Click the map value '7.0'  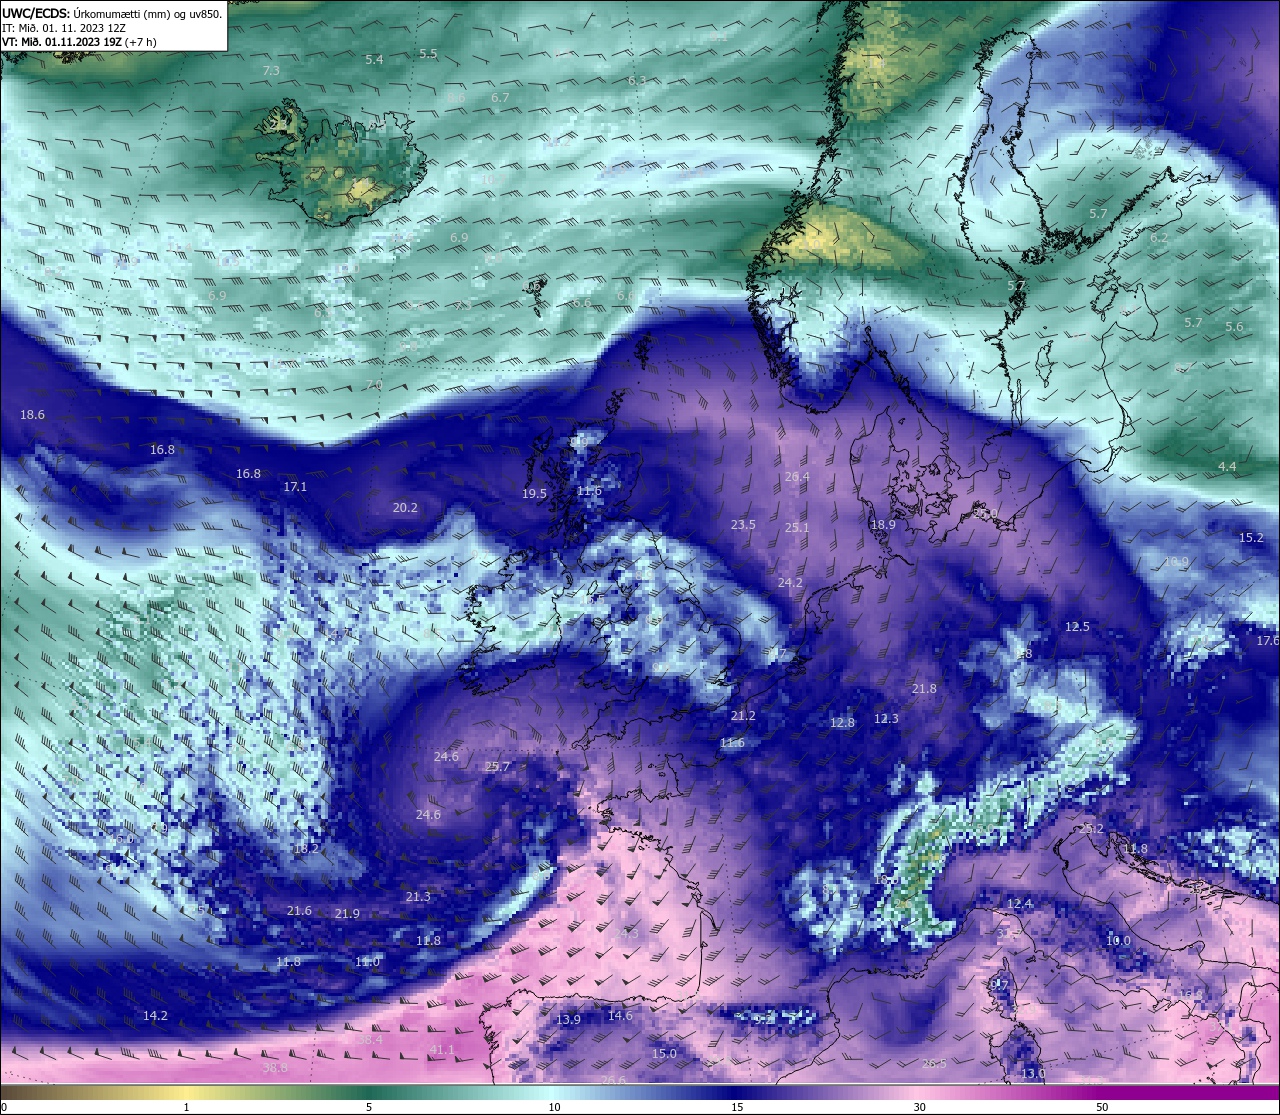374,385
